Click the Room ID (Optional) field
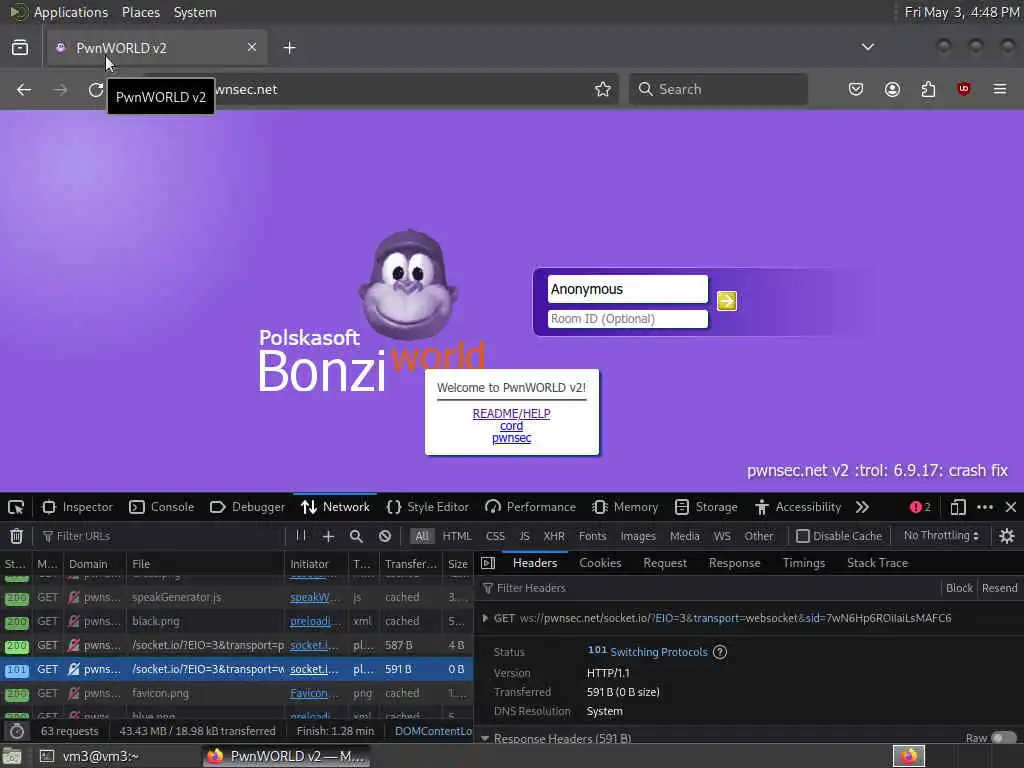The height and width of the screenshot is (768, 1024). (x=627, y=319)
